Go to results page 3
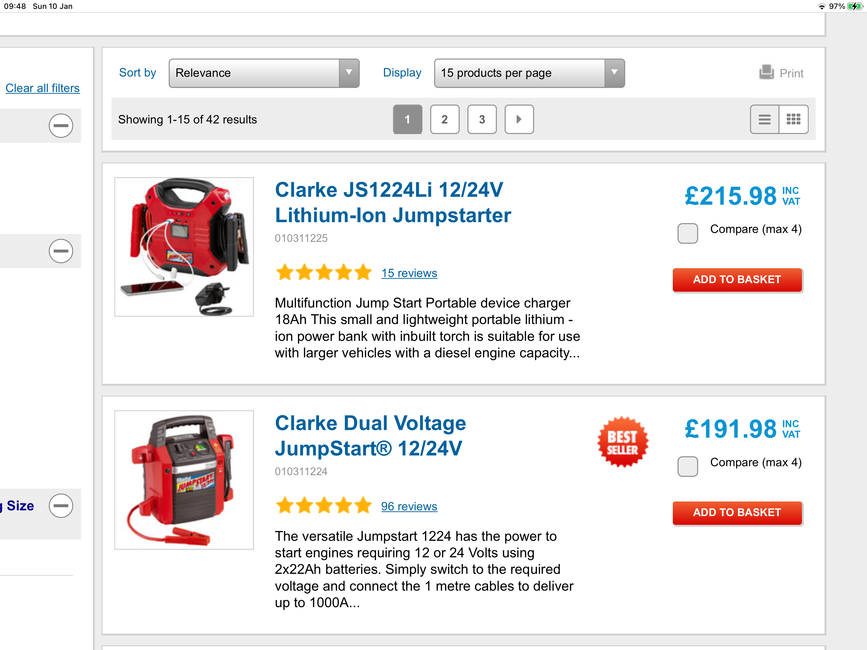The height and width of the screenshot is (650, 867). point(482,119)
